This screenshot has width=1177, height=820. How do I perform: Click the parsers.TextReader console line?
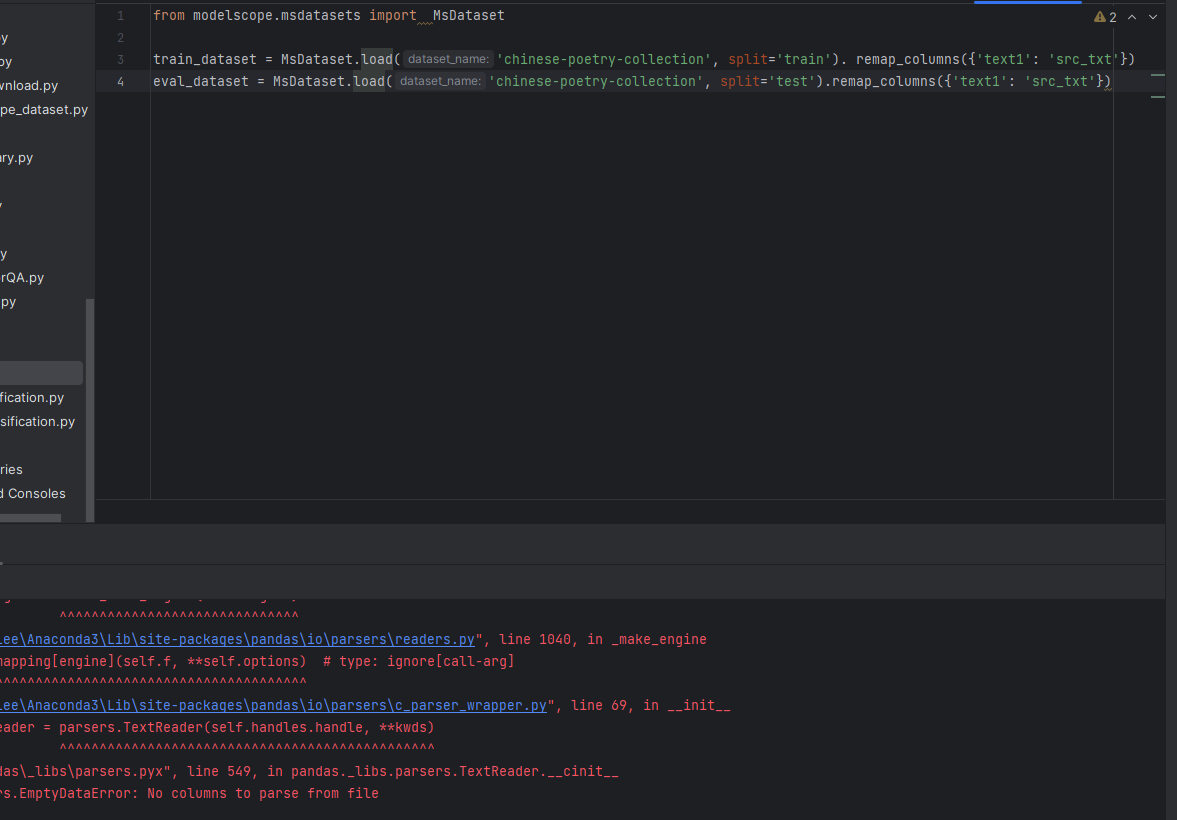(x=217, y=727)
